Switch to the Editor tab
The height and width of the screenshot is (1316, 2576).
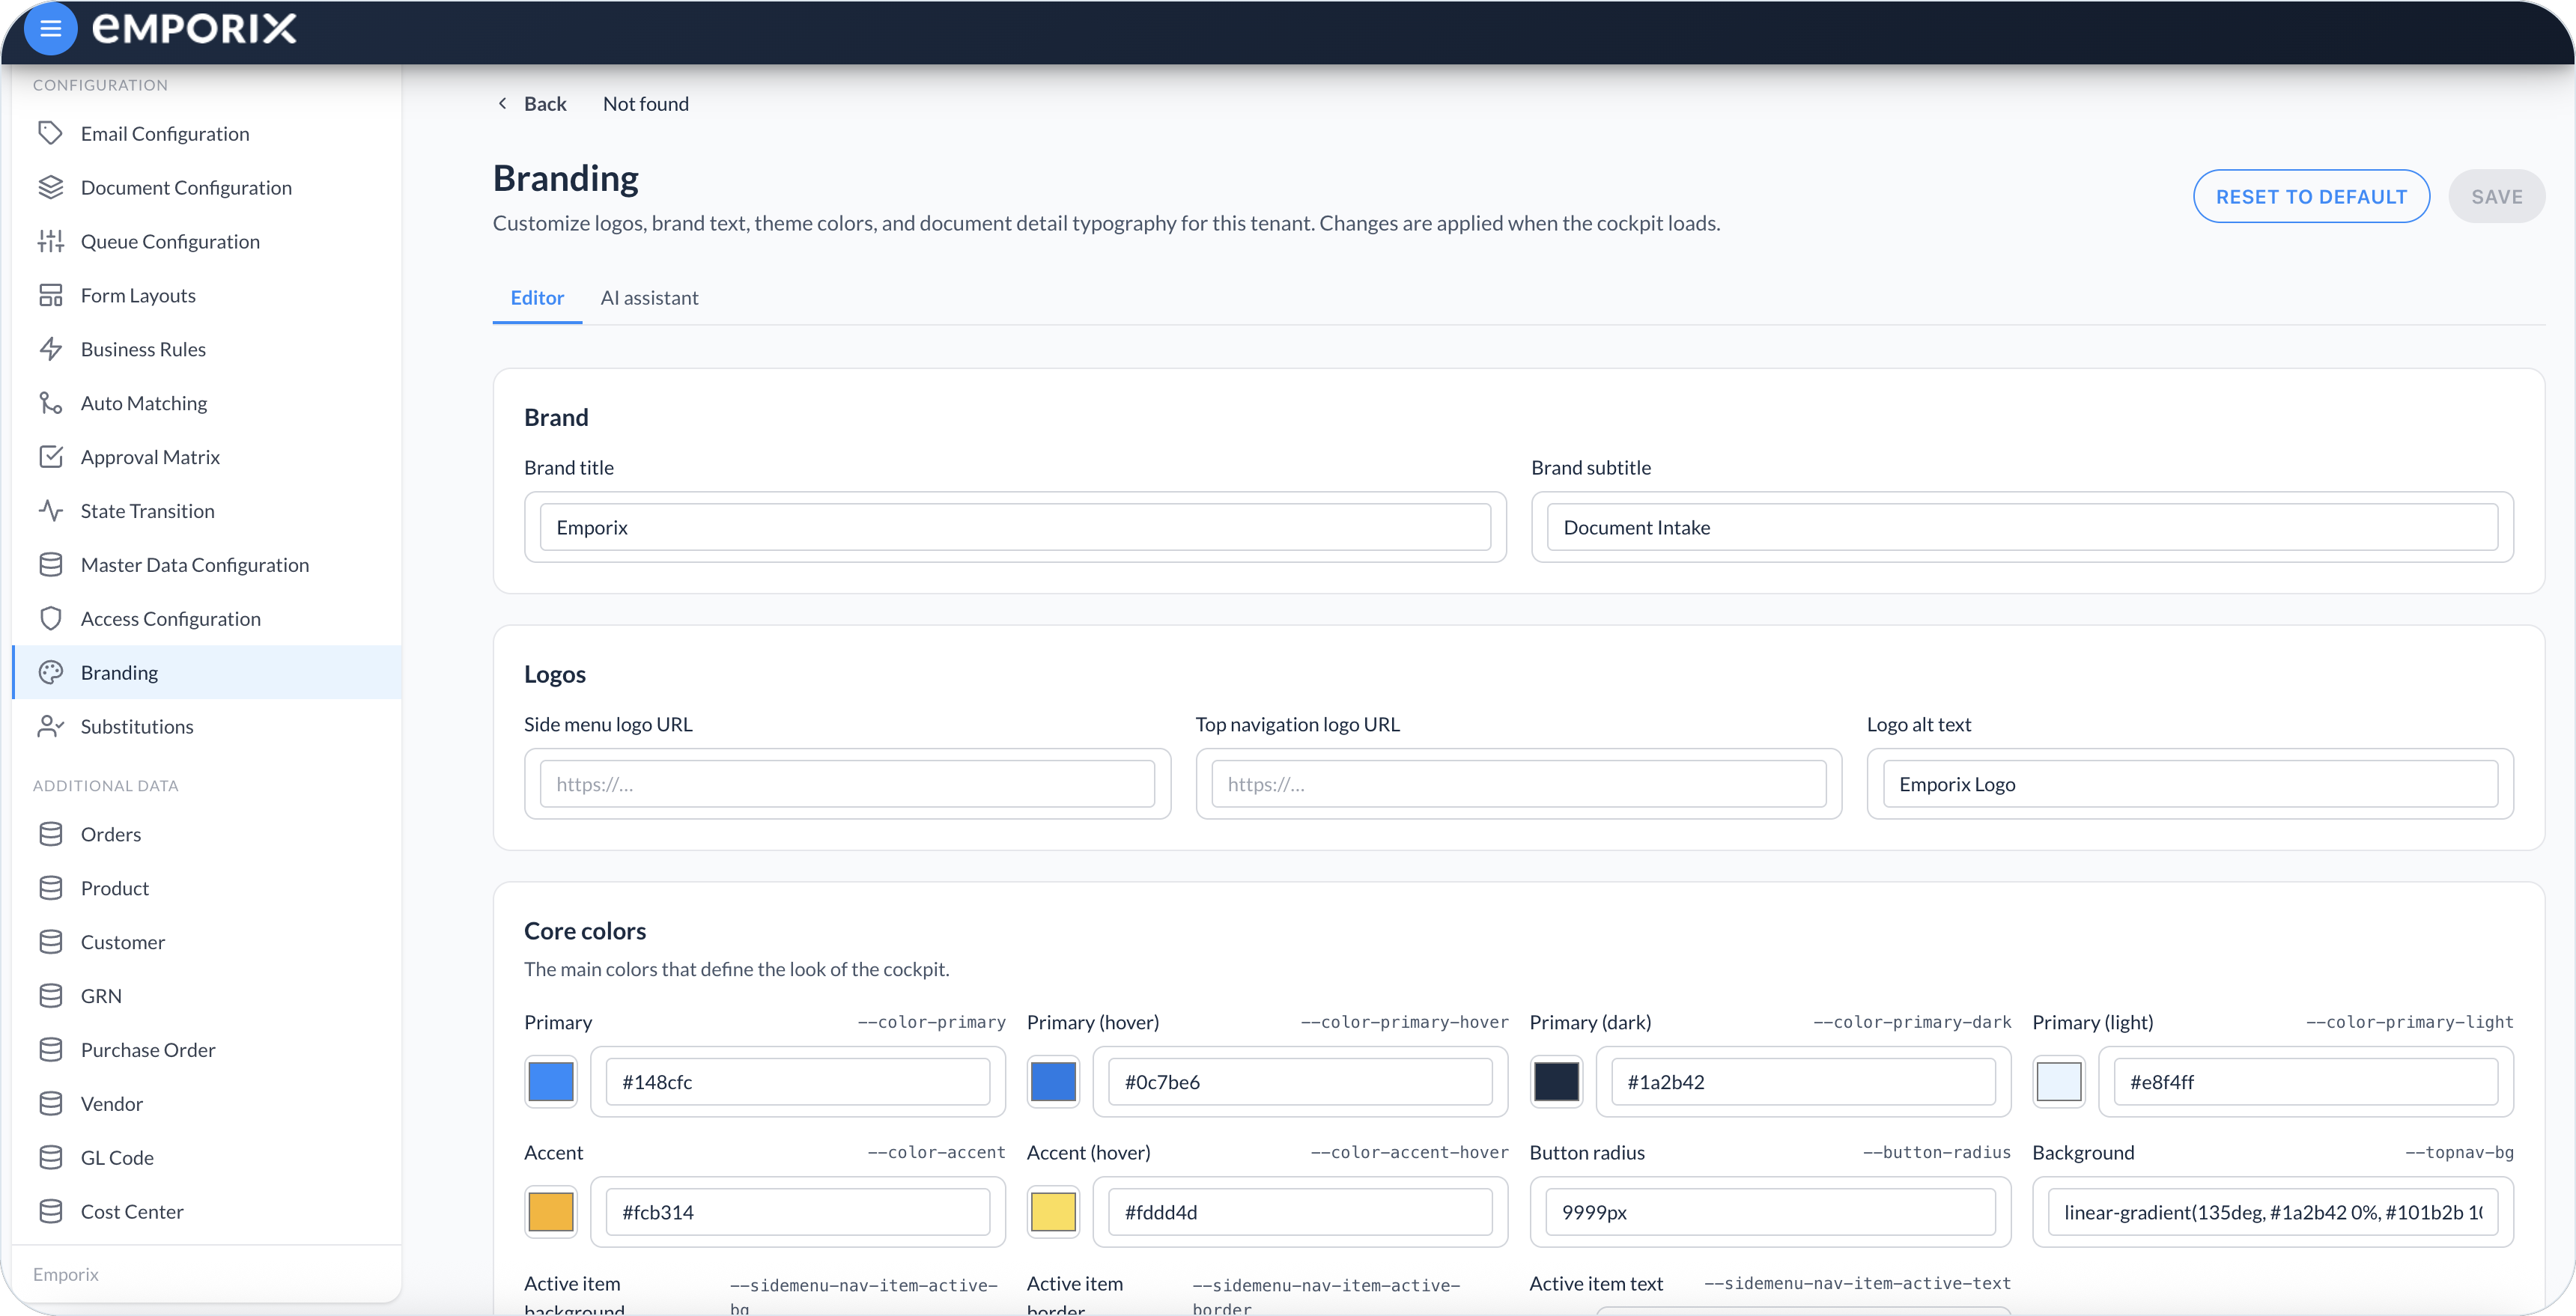537,298
